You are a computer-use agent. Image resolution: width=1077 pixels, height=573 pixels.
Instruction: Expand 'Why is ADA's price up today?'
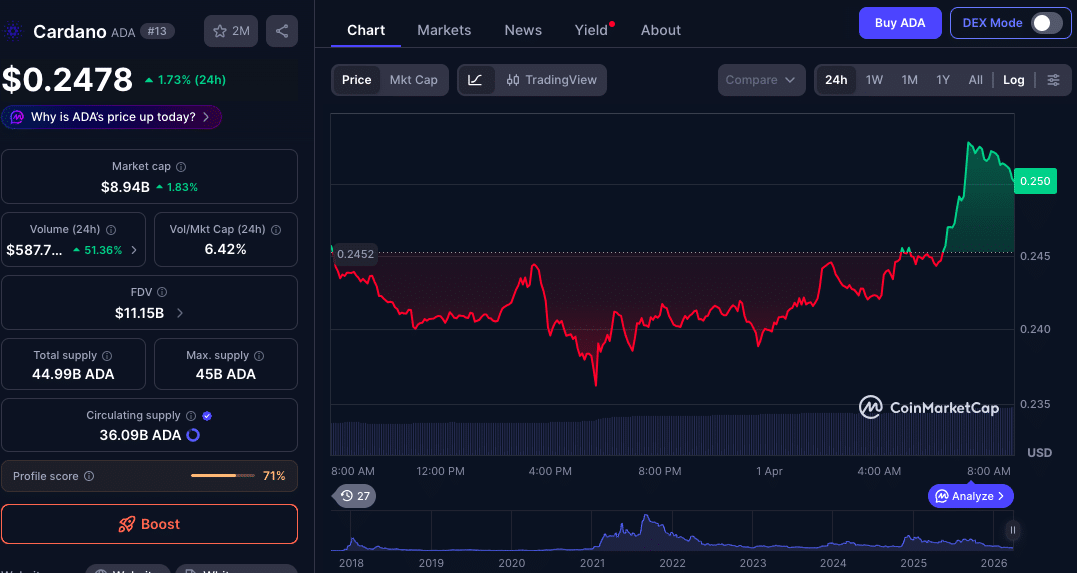tap(111, 117)
